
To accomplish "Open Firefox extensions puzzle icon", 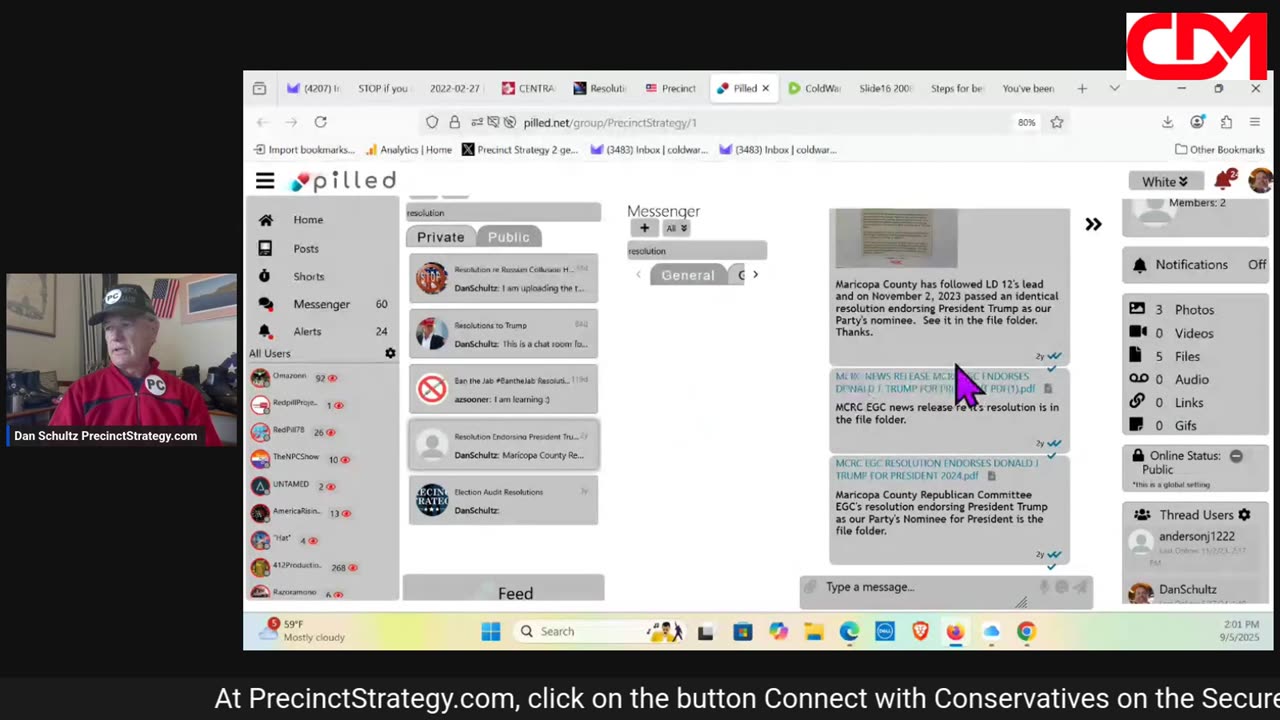I will 1226,122.
